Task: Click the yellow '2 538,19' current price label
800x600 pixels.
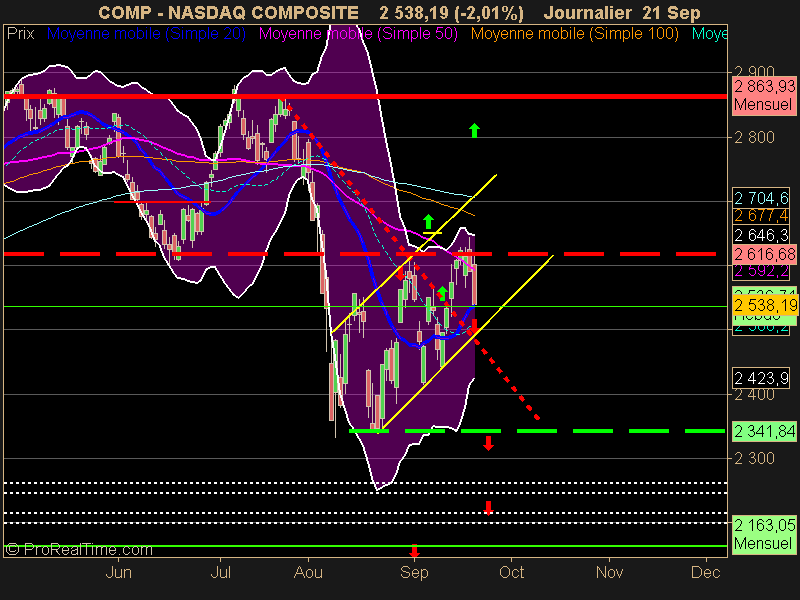Action: (x=765, y=305)
